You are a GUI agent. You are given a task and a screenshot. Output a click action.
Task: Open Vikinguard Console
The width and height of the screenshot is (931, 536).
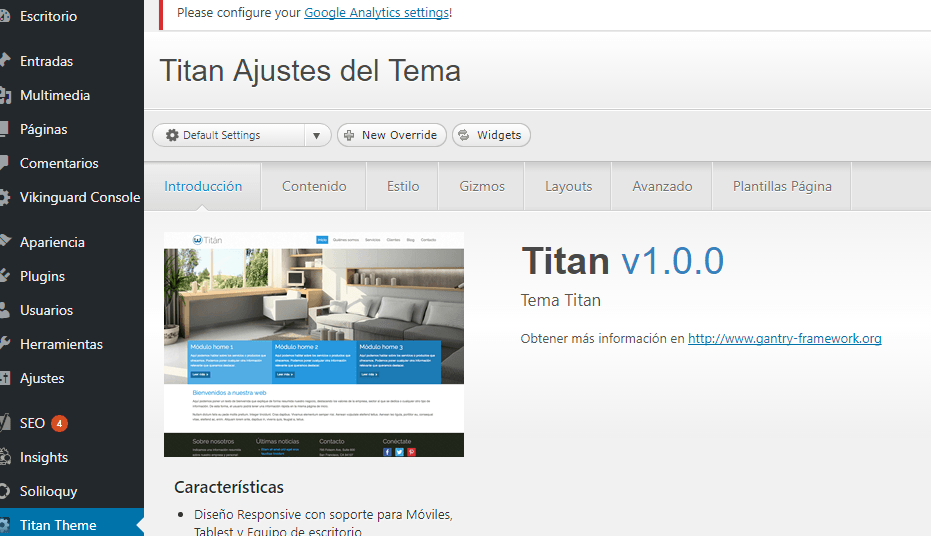coord(80,197)
